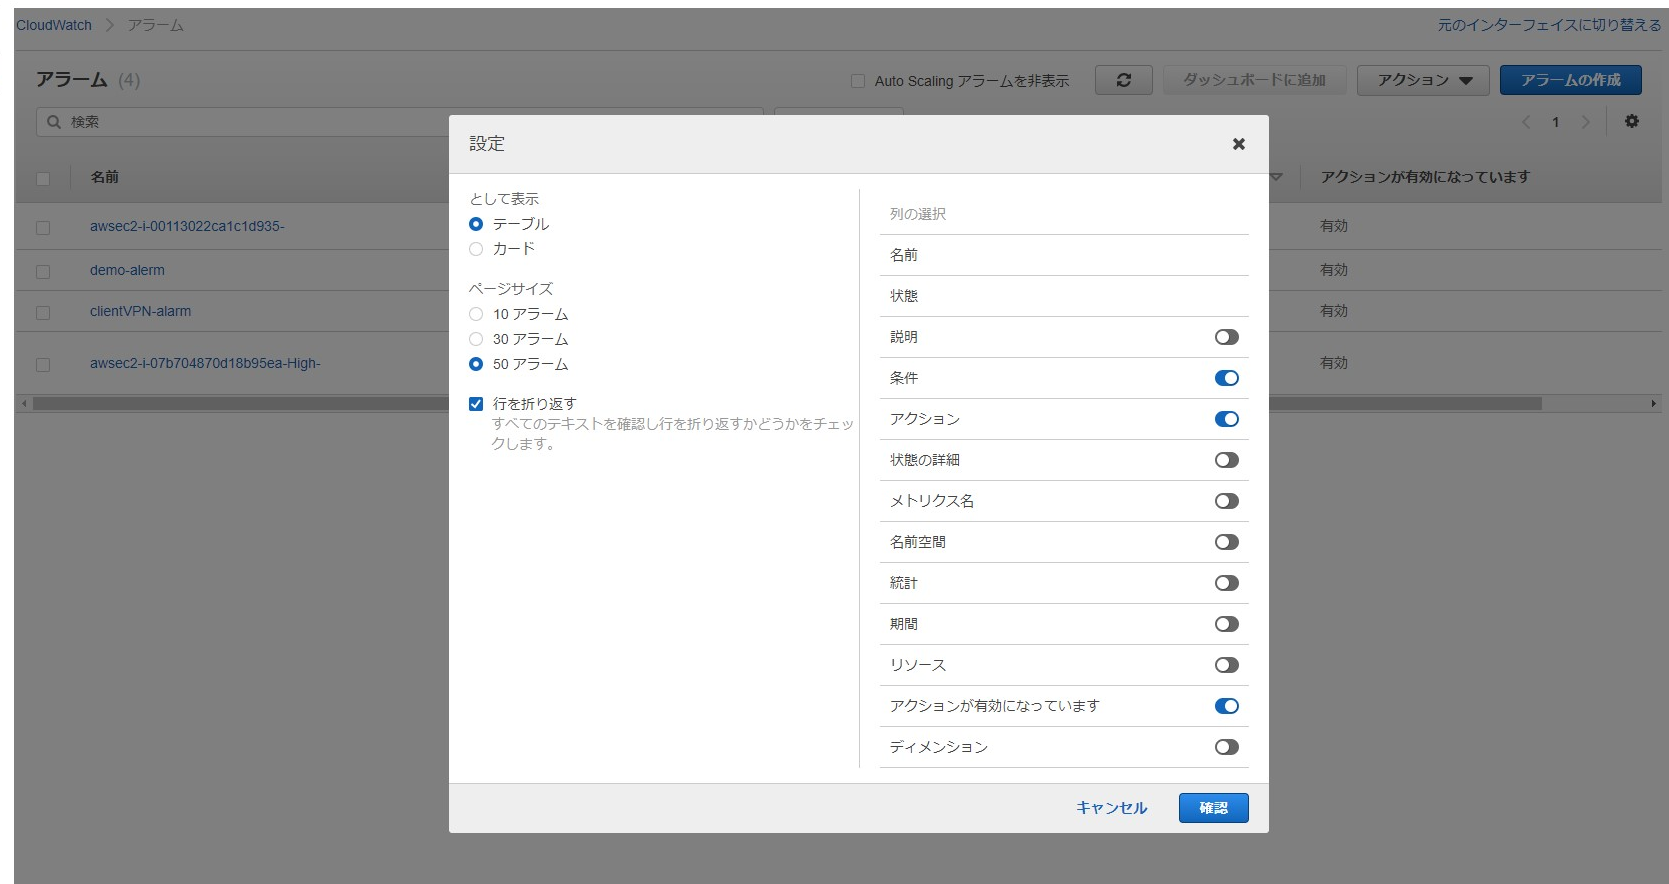This screenshot has height=884, width=1669.
Task: Select checkbox for clientVPN-alarm row
Action: click(x=43, y=312)
